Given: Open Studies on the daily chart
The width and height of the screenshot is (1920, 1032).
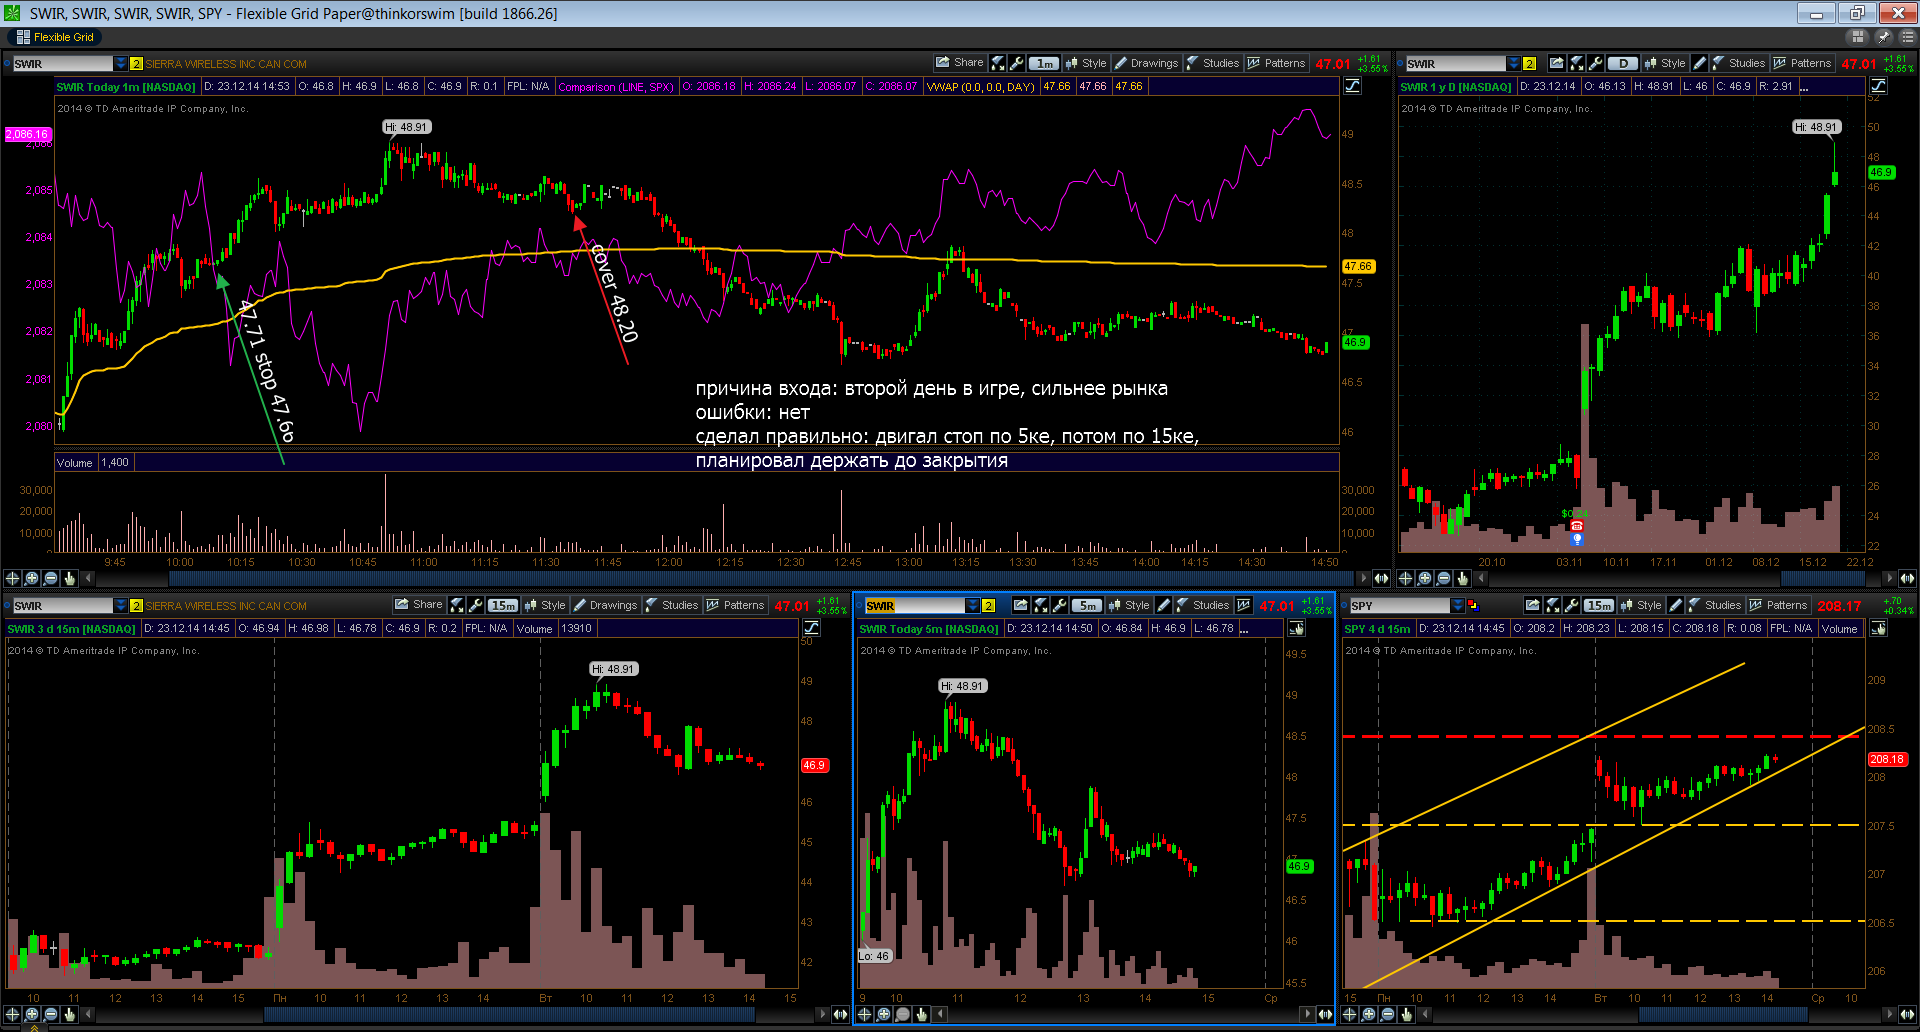Looking at the screenshot, I should (x=1738, y=63).
